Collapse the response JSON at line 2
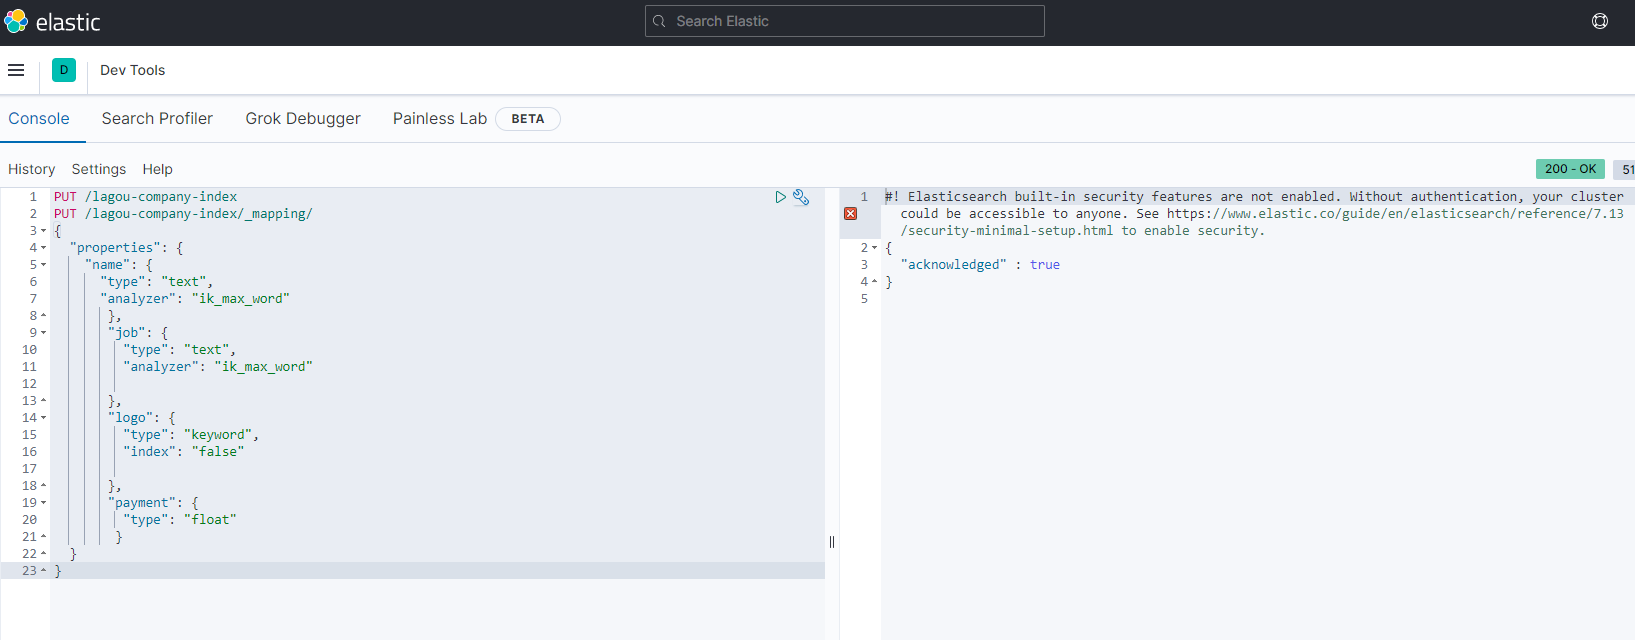 (x=874, y=248)
